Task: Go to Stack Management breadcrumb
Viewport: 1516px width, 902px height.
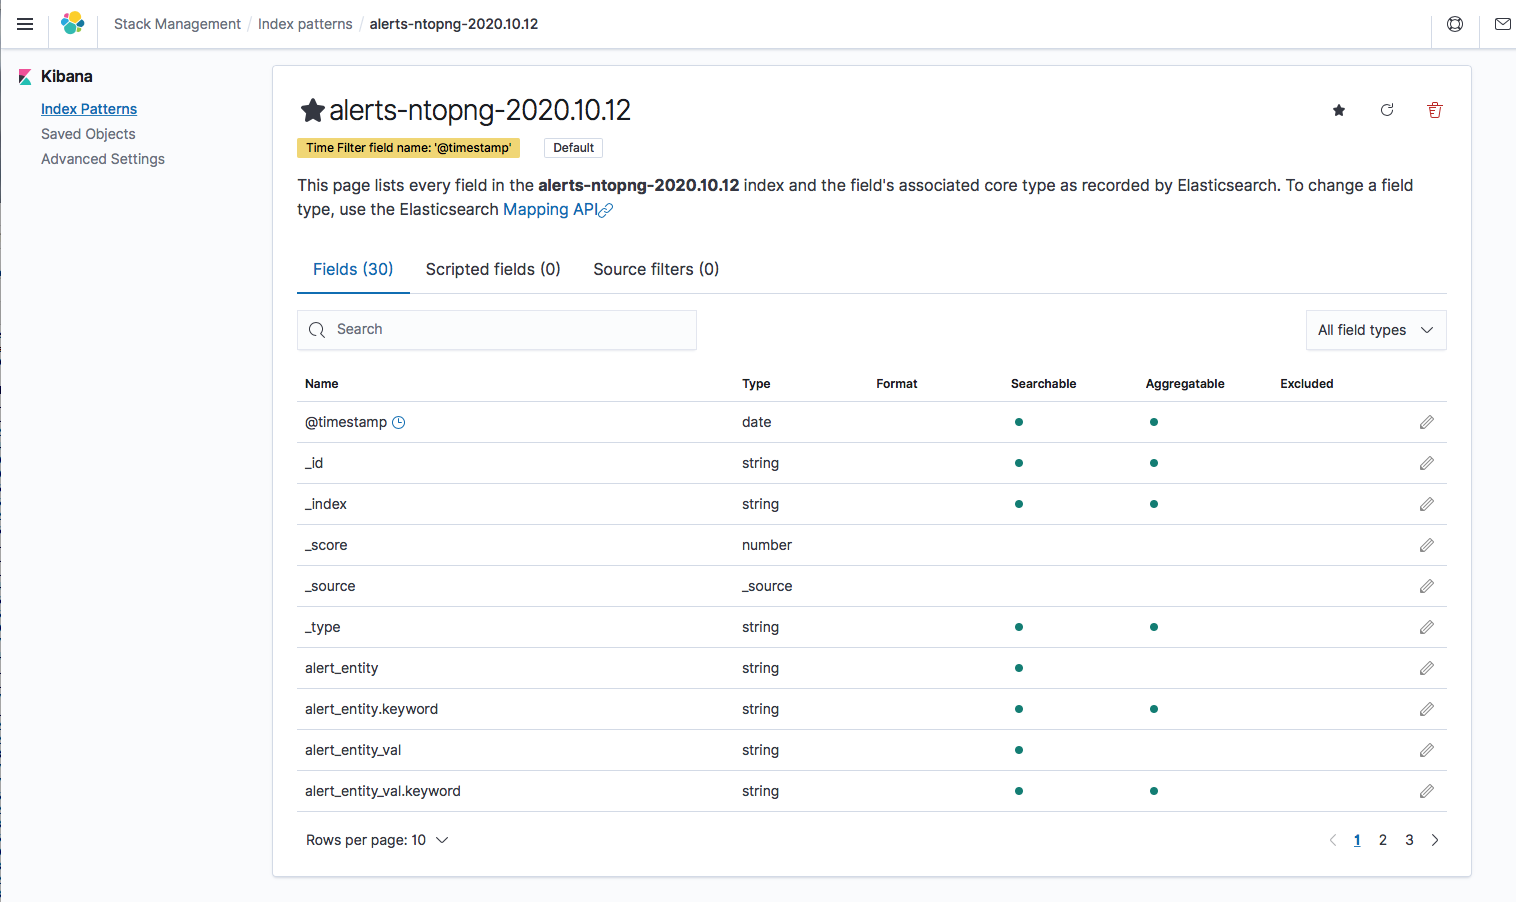Action: click(x=177, y=24)
